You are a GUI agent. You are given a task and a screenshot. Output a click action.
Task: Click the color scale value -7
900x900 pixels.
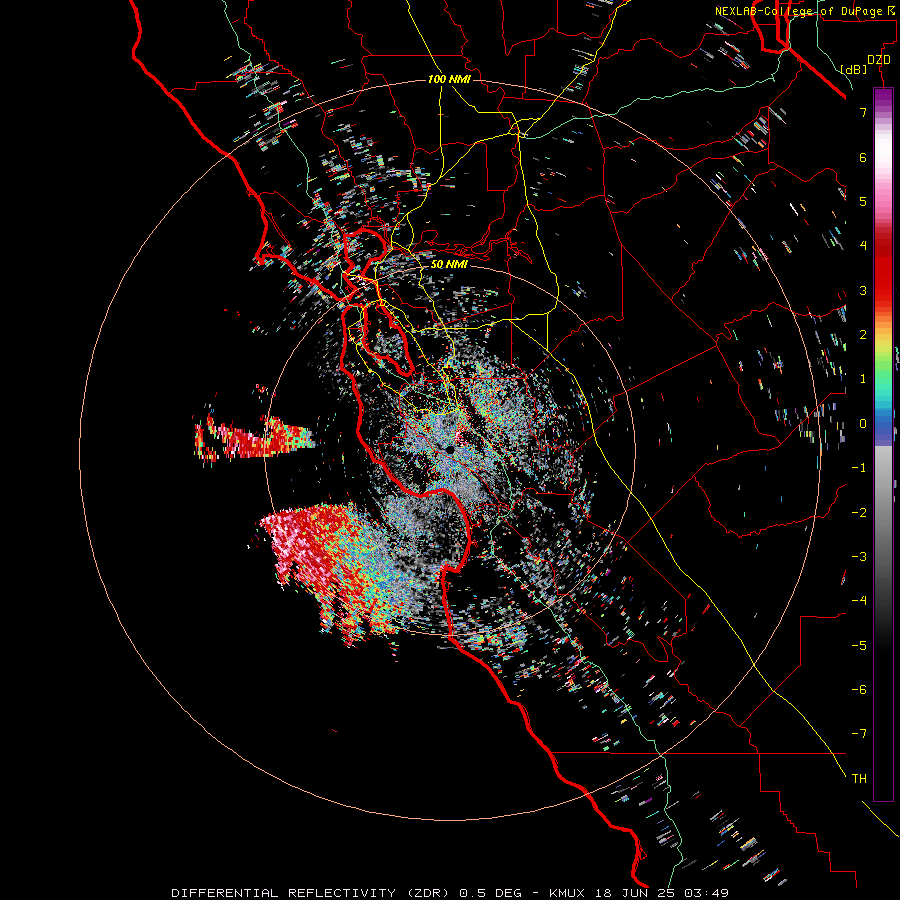pos(859,734)
